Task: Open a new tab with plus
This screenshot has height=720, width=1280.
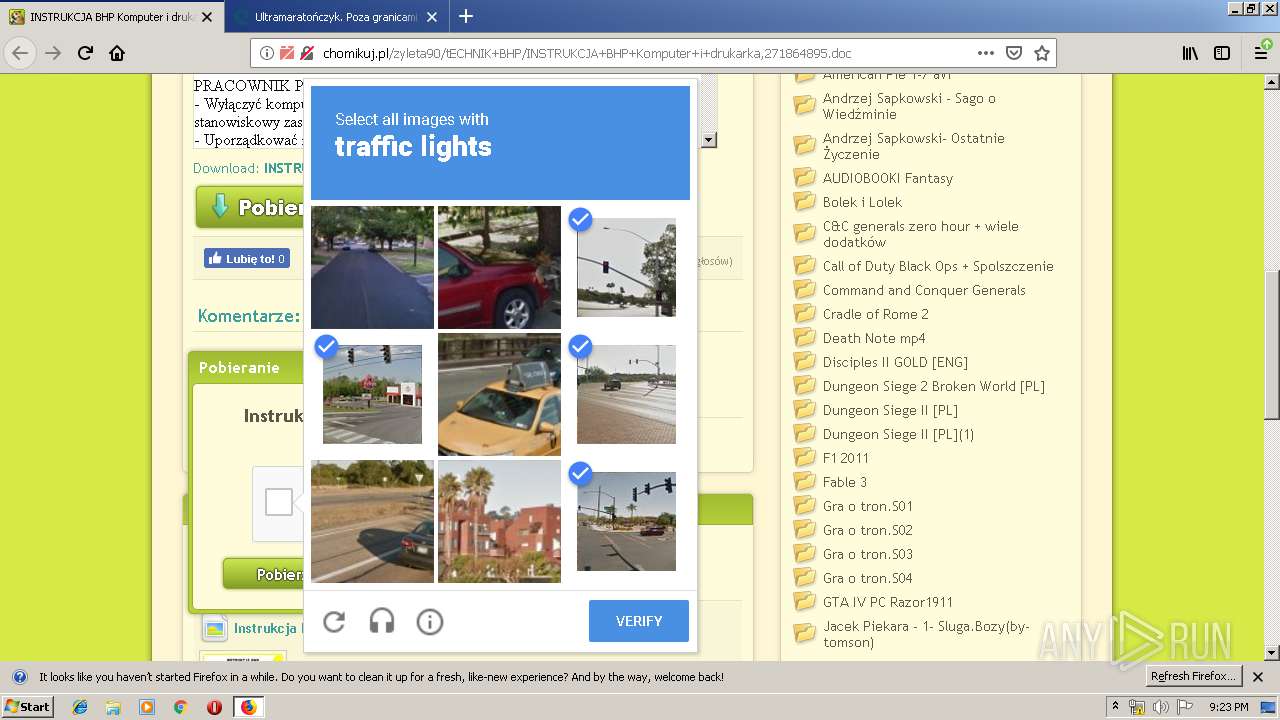Action: pyautogui.click(x=465, y=16)
